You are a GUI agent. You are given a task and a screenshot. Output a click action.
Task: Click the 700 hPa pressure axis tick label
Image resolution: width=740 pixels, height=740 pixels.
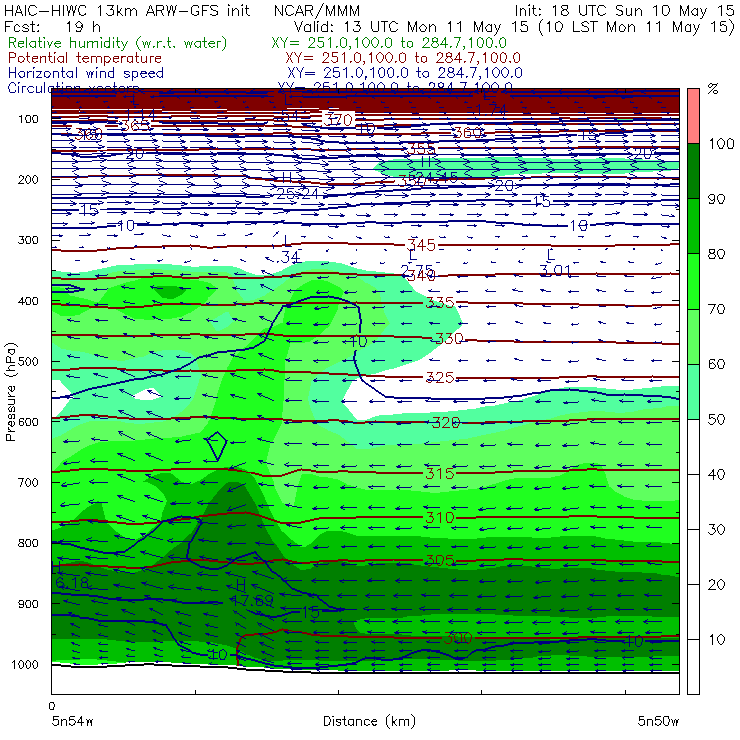(28, 482)
